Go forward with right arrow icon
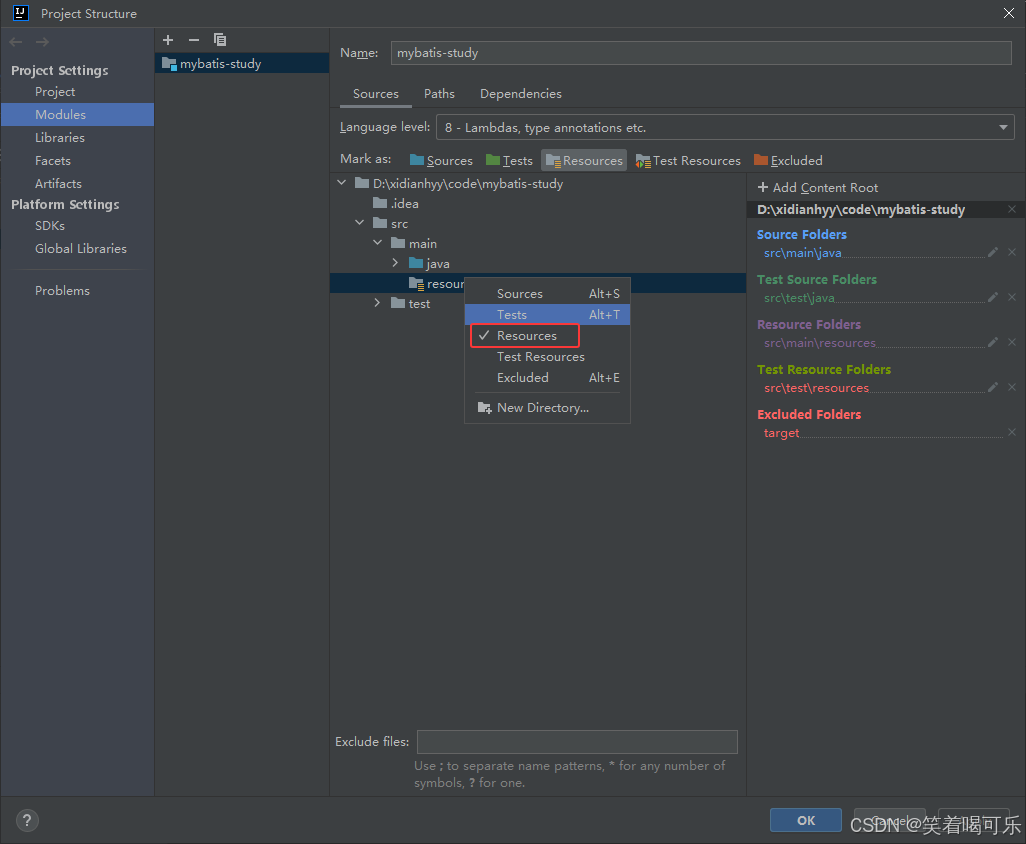The width and height of the screenshot is (1026, 844). [43, 42]
